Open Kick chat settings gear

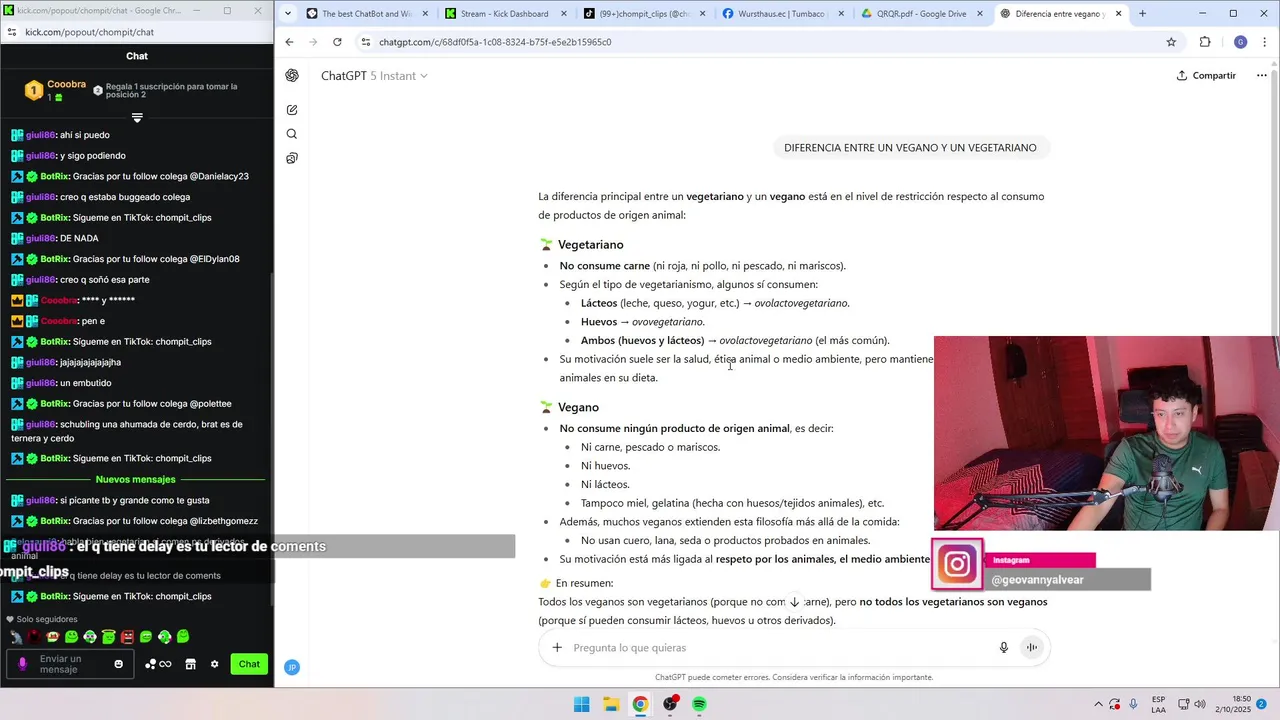tap(214, 664)
